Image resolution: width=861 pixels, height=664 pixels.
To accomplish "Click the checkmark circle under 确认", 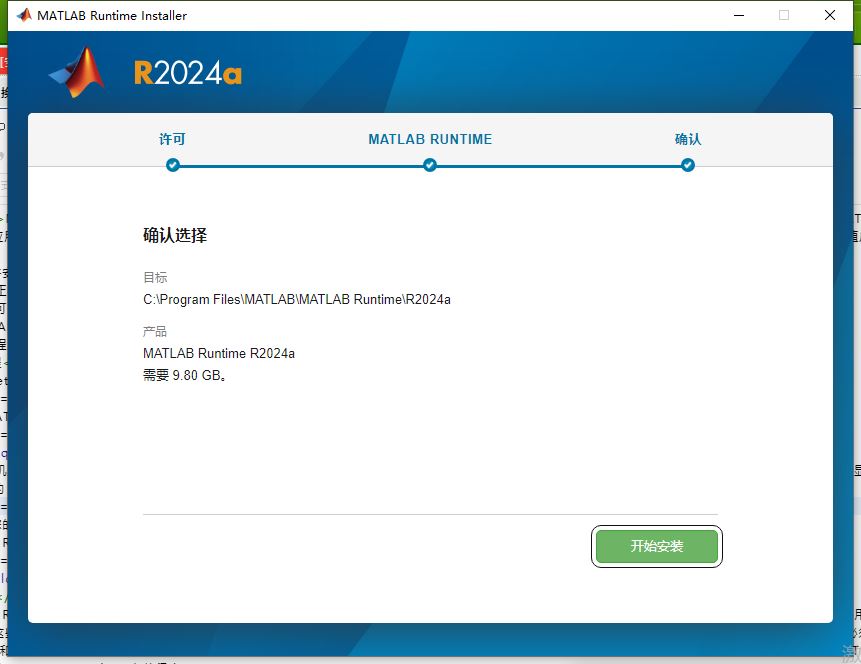I will (x=688, y=165).
